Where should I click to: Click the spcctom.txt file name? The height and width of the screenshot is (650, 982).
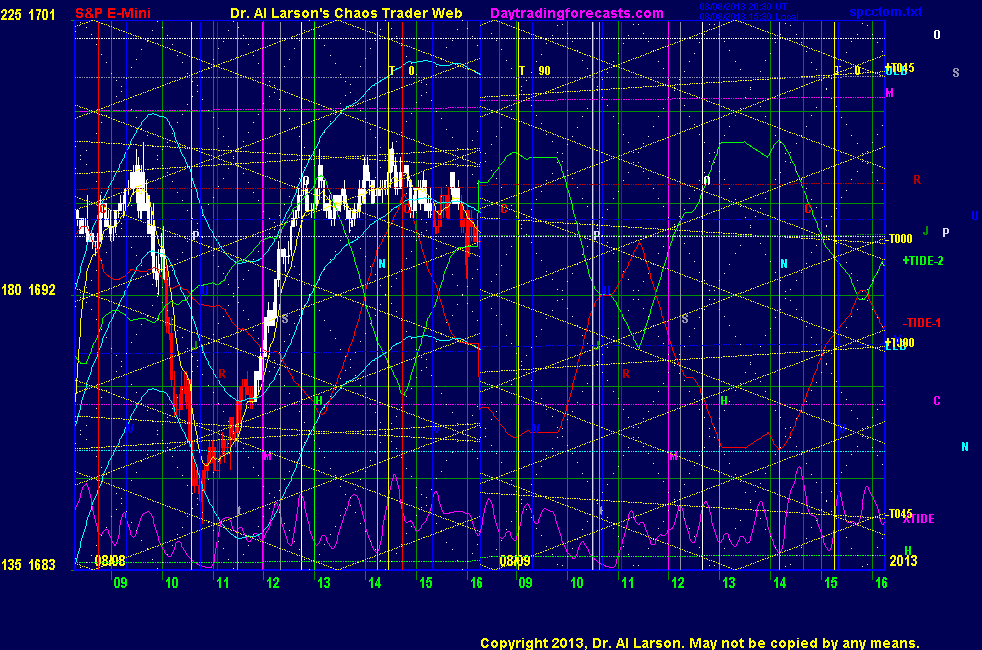[886, 12]
